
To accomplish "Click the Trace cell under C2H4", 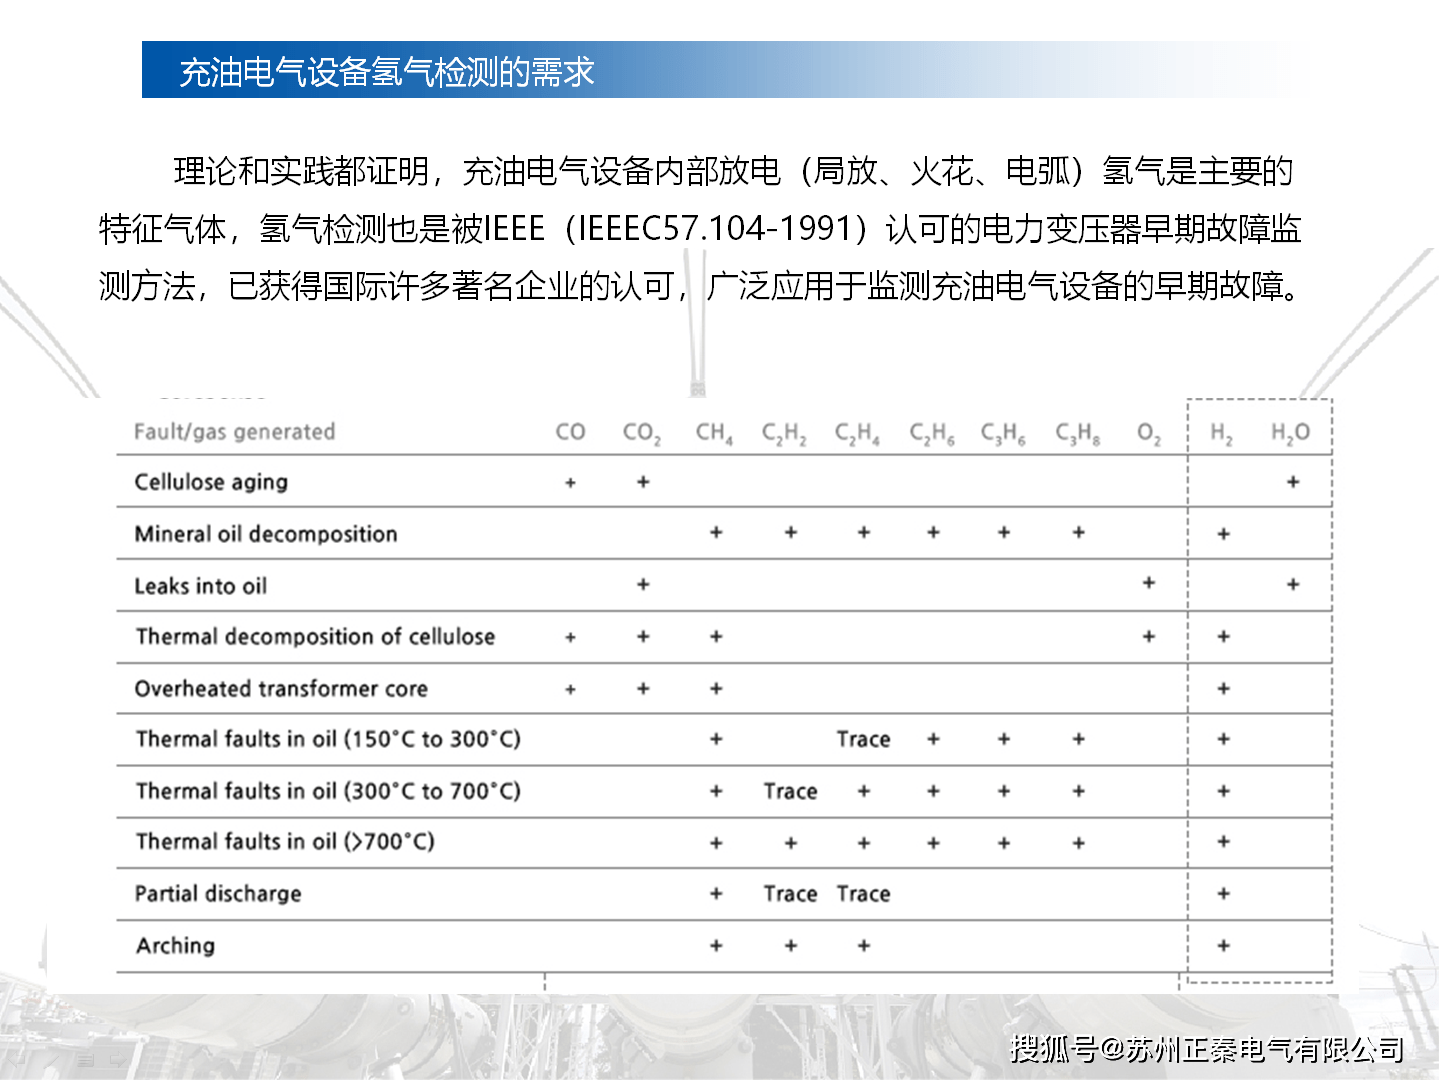I will point(863,739).
